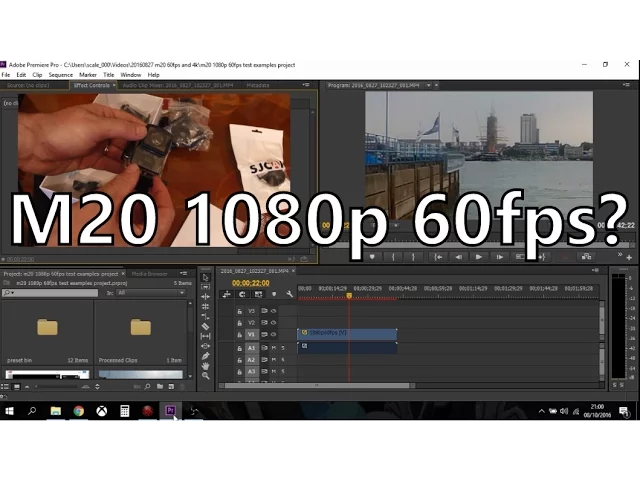Toggle V3 track output eye
The height and width of the screenshot is (480, 640).
coord(274,311)
